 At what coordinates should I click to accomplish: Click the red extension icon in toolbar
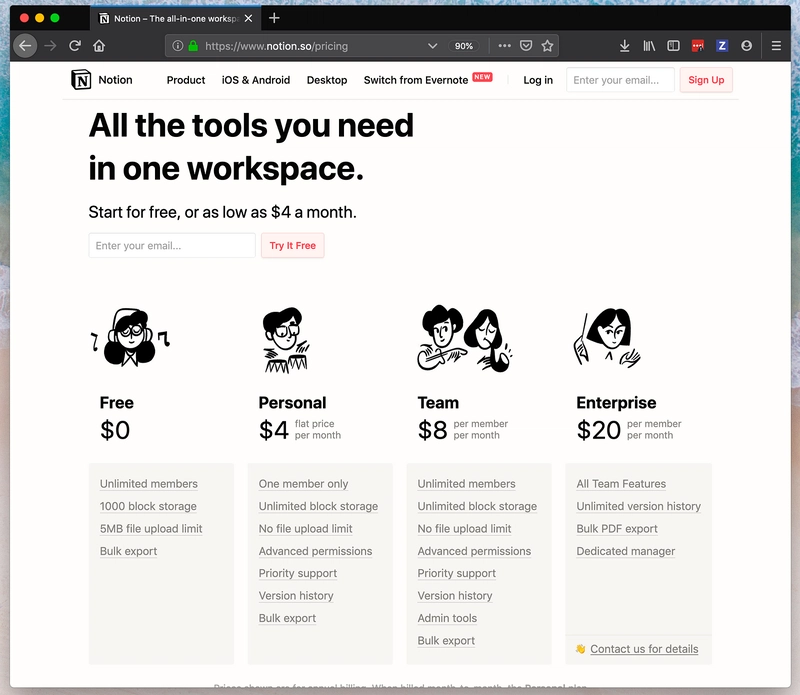697,46
